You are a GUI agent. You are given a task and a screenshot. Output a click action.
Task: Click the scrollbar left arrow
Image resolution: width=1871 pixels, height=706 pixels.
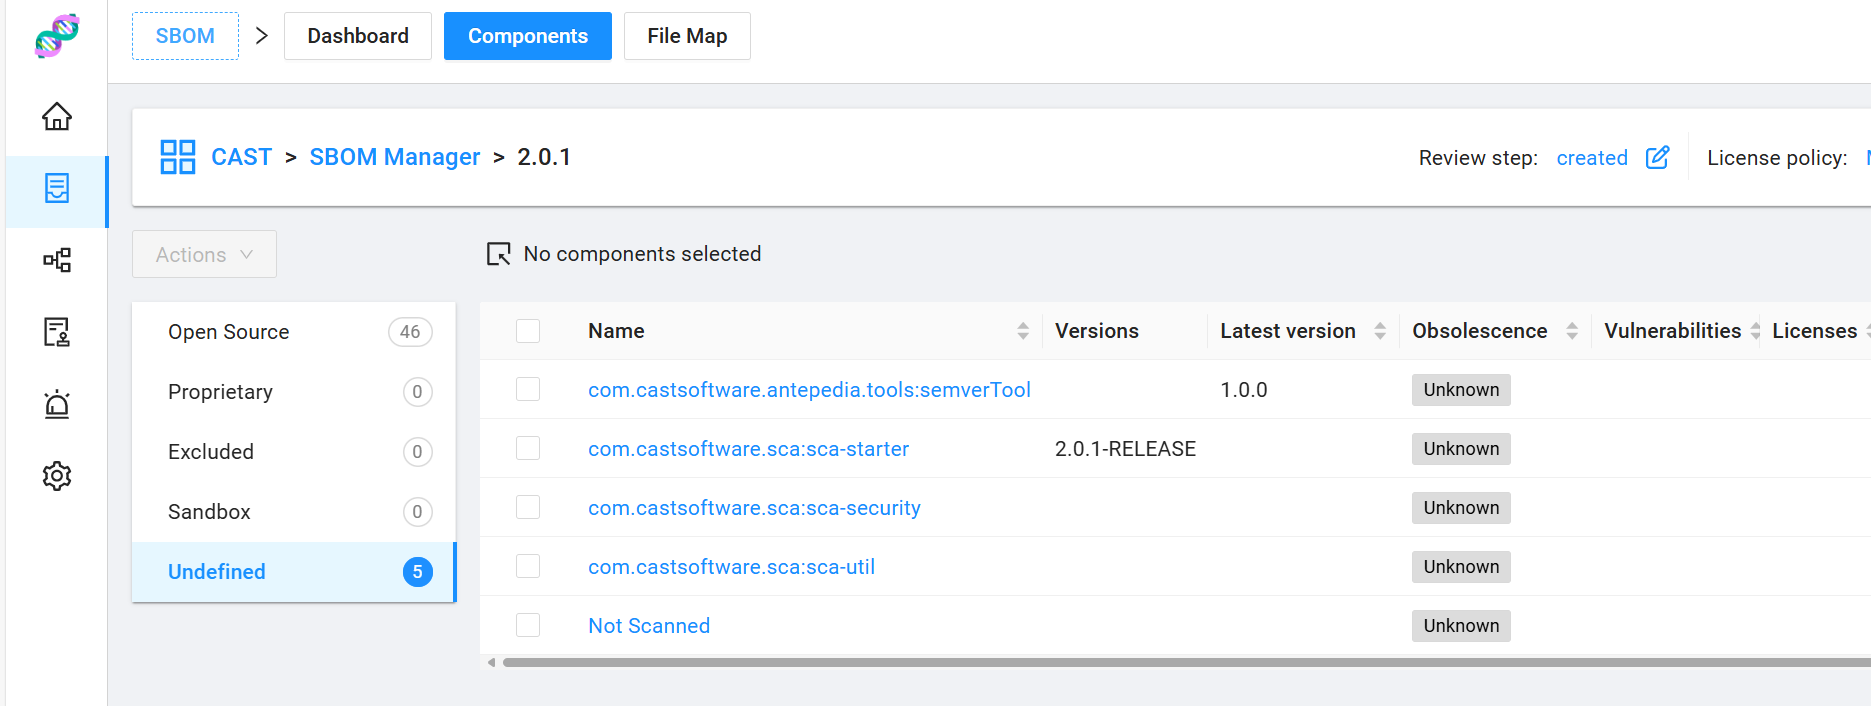tap(491, 662)
